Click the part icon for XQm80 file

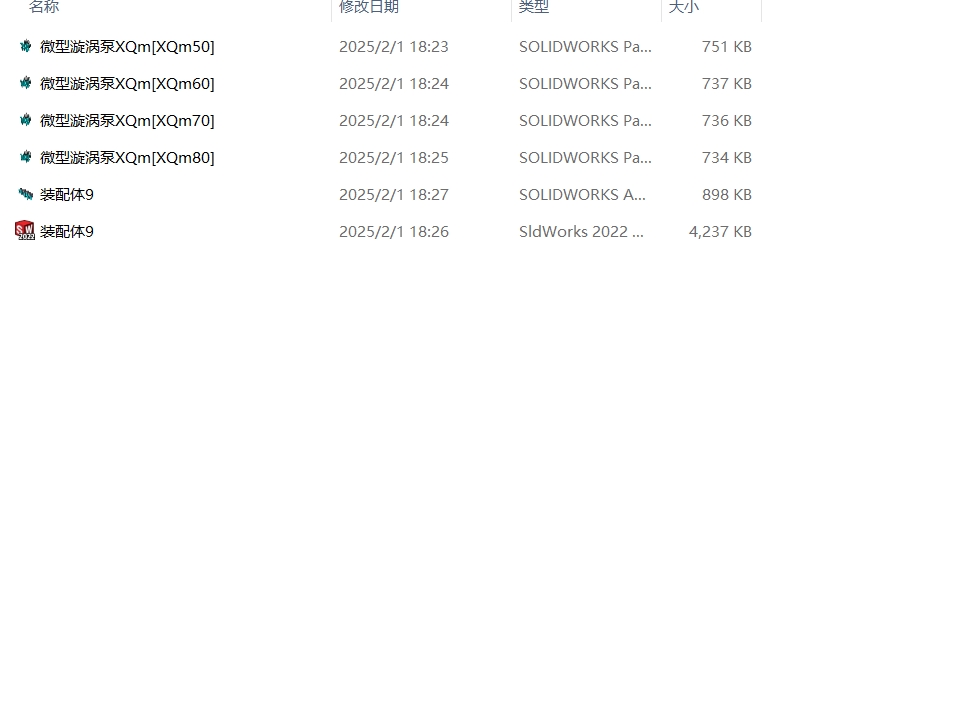pyautogui.click(x=25, y=157)
